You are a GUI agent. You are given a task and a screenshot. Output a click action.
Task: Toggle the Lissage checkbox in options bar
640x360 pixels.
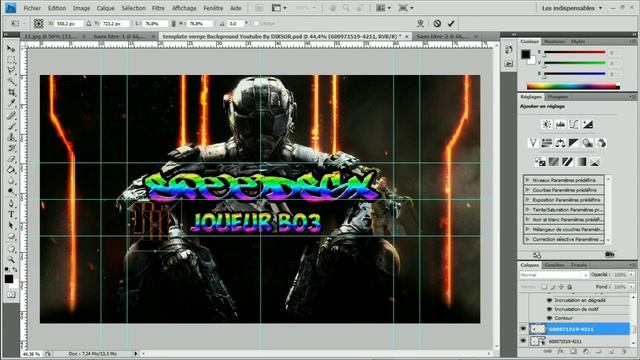pos(256,24)
